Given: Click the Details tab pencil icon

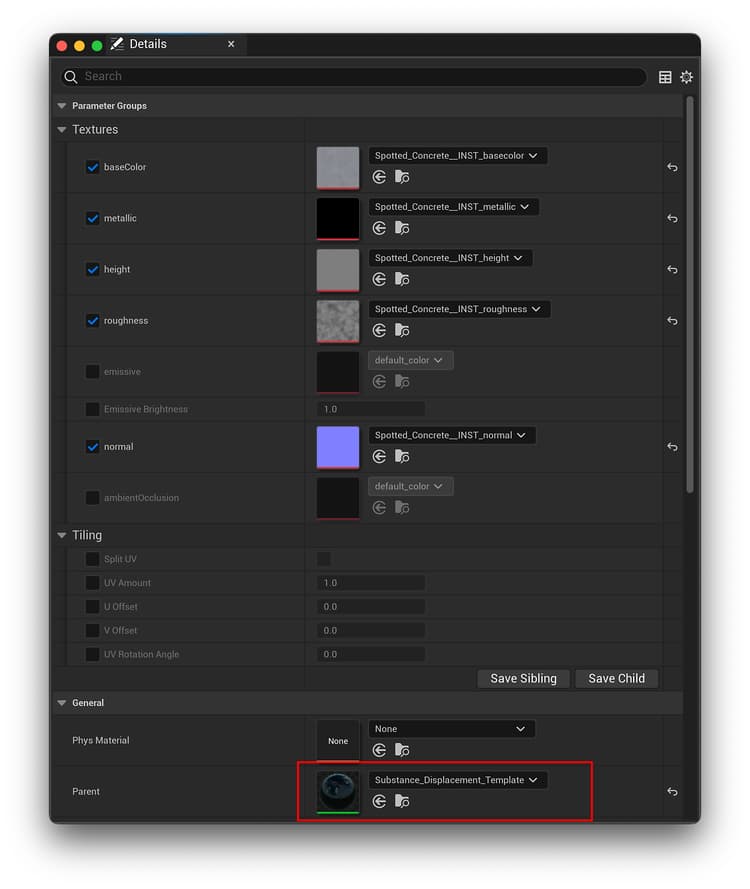Looking at the screenshot, I should (x=117, y=44).
